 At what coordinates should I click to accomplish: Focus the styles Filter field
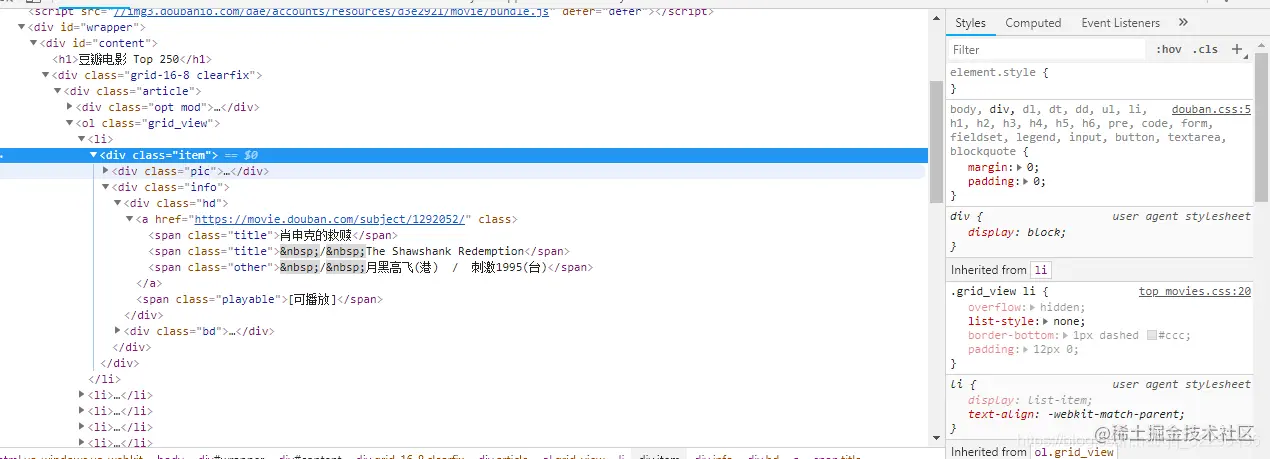1047,49
